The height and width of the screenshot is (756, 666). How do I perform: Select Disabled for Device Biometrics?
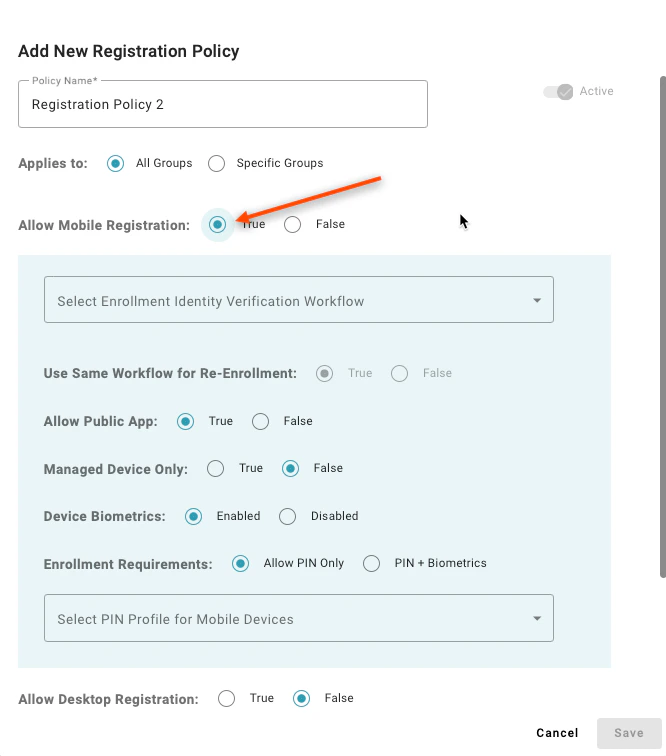pyautogui.click(x=287, y=517)
